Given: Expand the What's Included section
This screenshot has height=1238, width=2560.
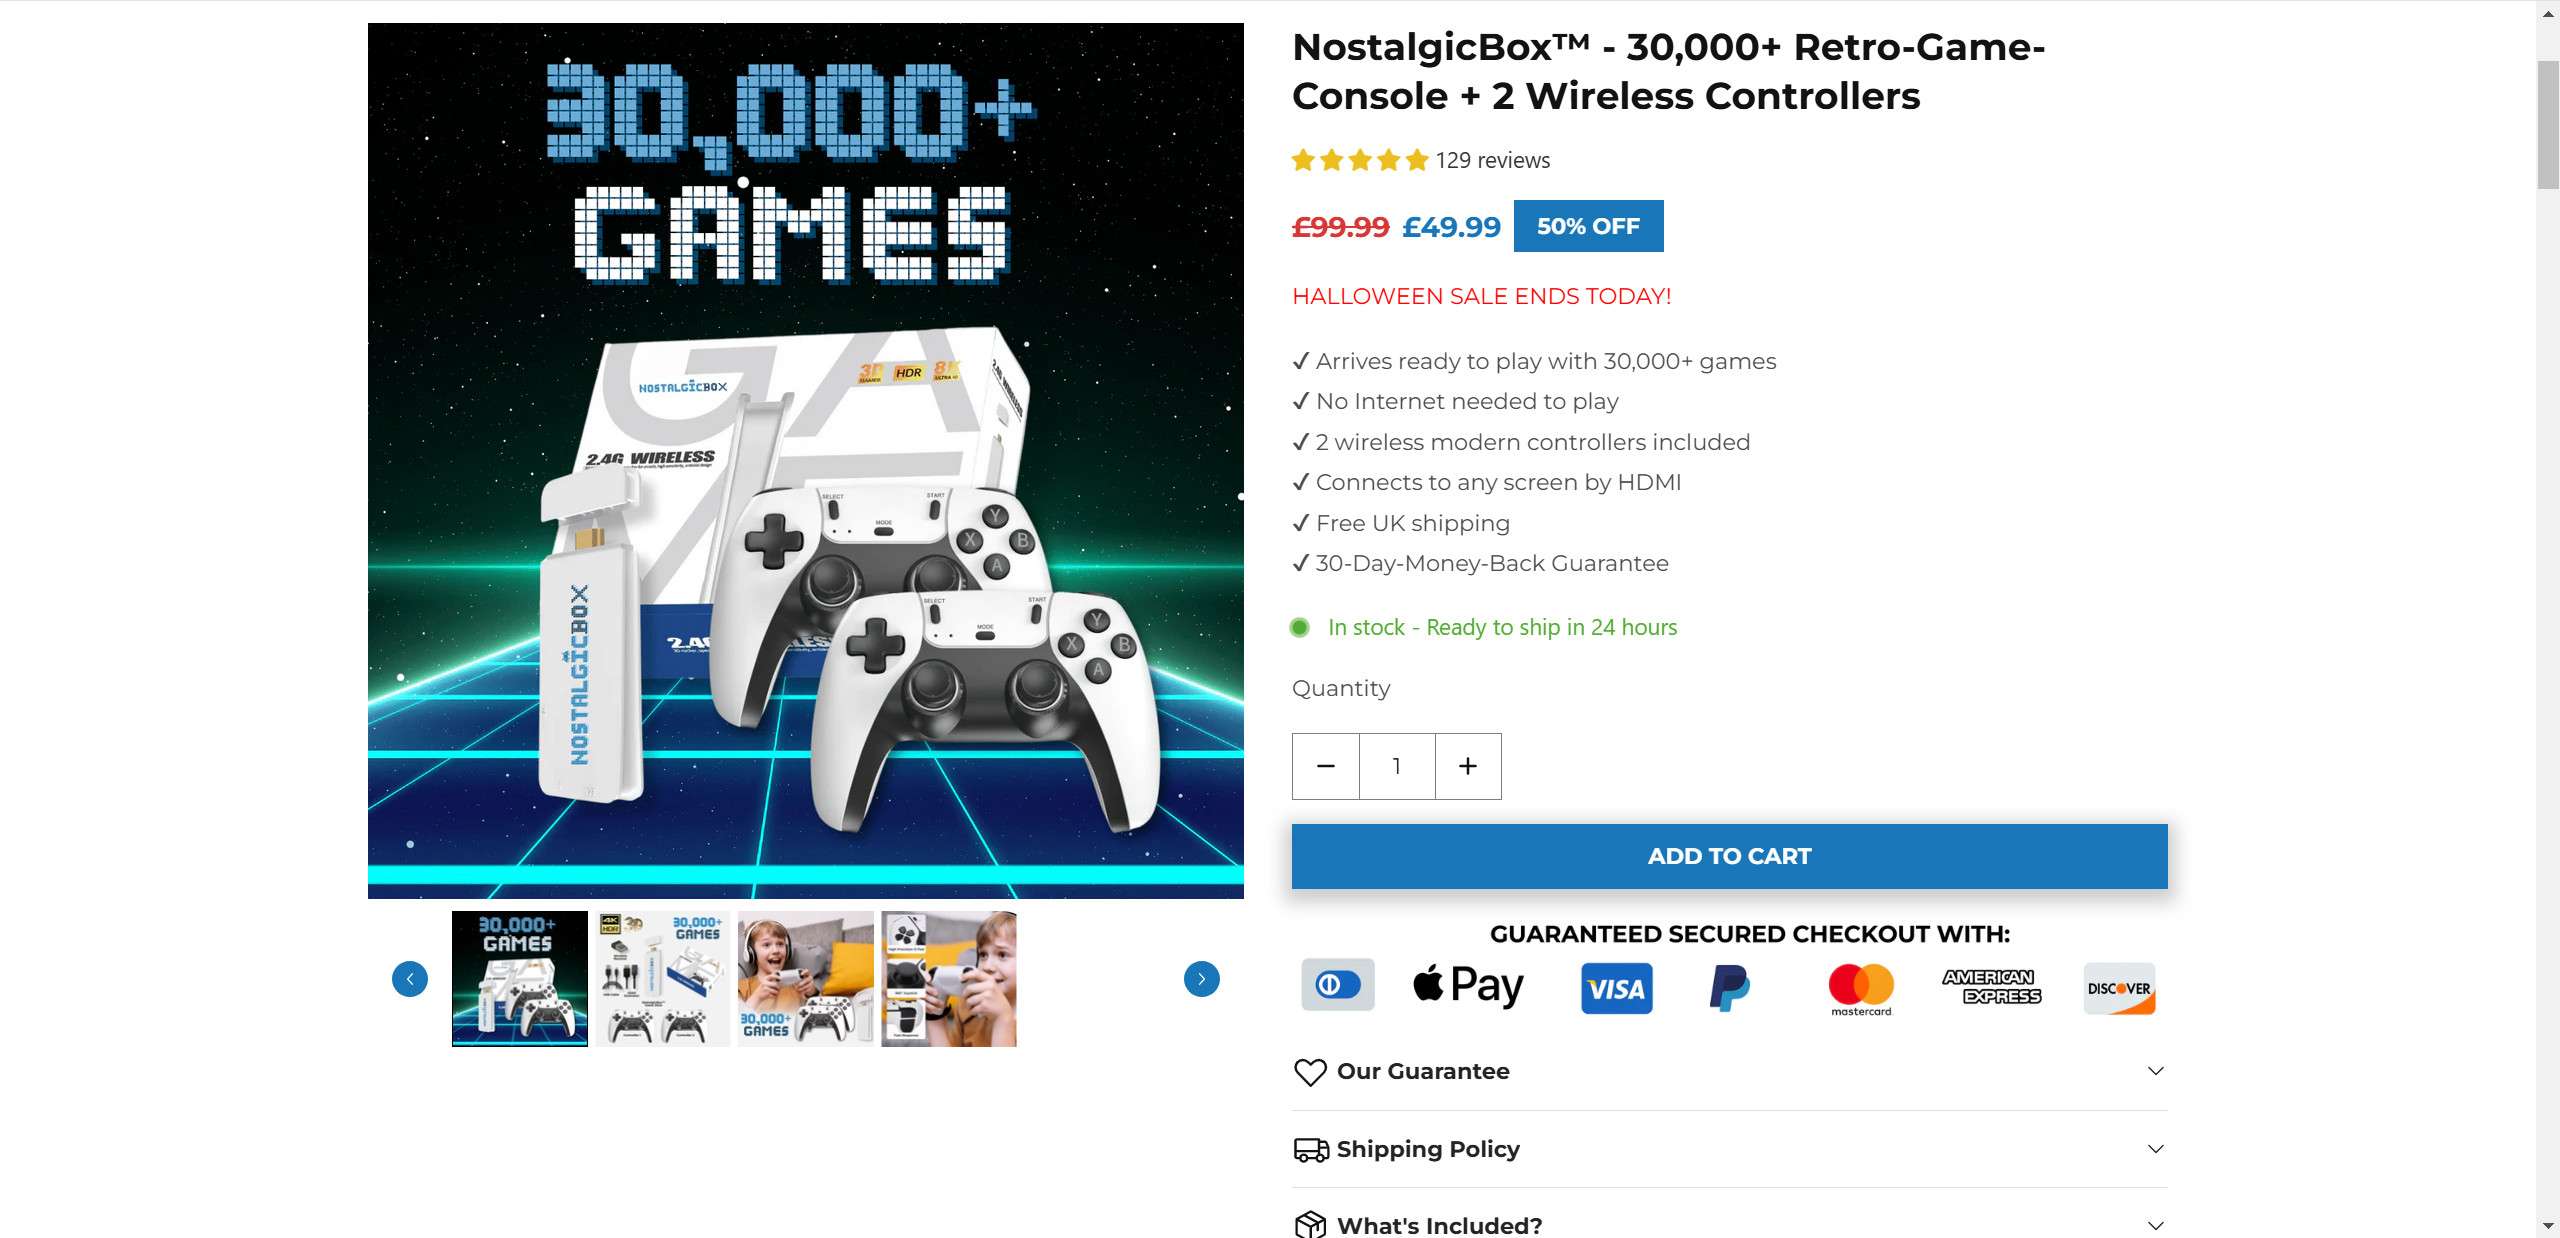Looking at the screenshot, I should pyautogui.click(x=1729, y=1225).
